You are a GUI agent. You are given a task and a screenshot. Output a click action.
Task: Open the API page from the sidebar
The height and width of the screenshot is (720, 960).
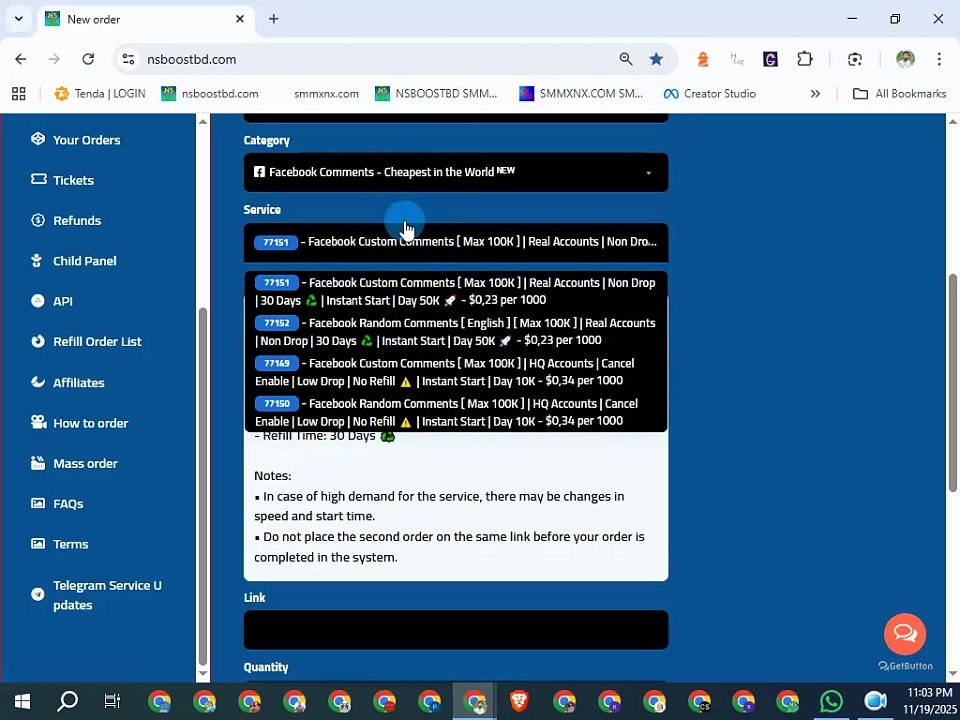coord(62,301)
